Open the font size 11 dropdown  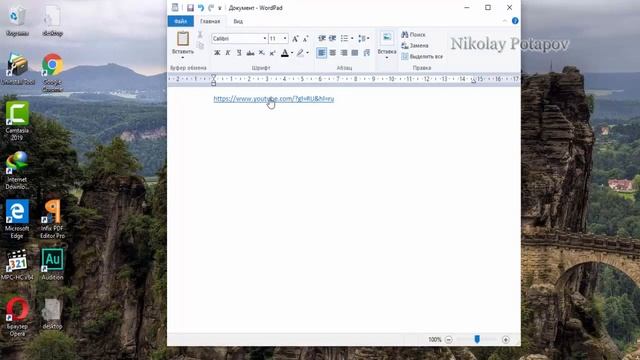point(285,38)
